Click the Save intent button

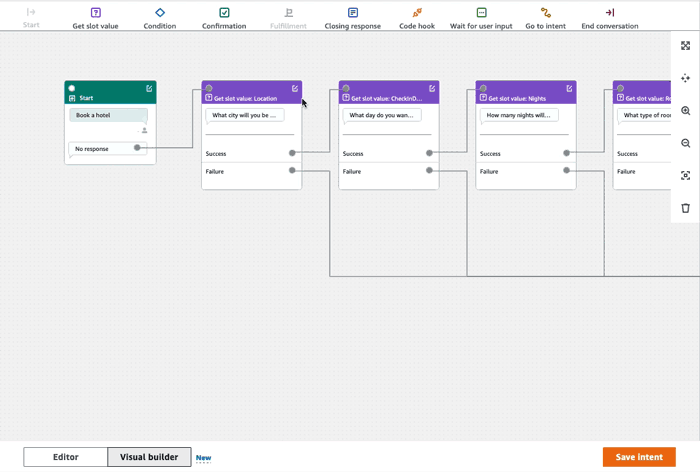[x=638, y=457]
